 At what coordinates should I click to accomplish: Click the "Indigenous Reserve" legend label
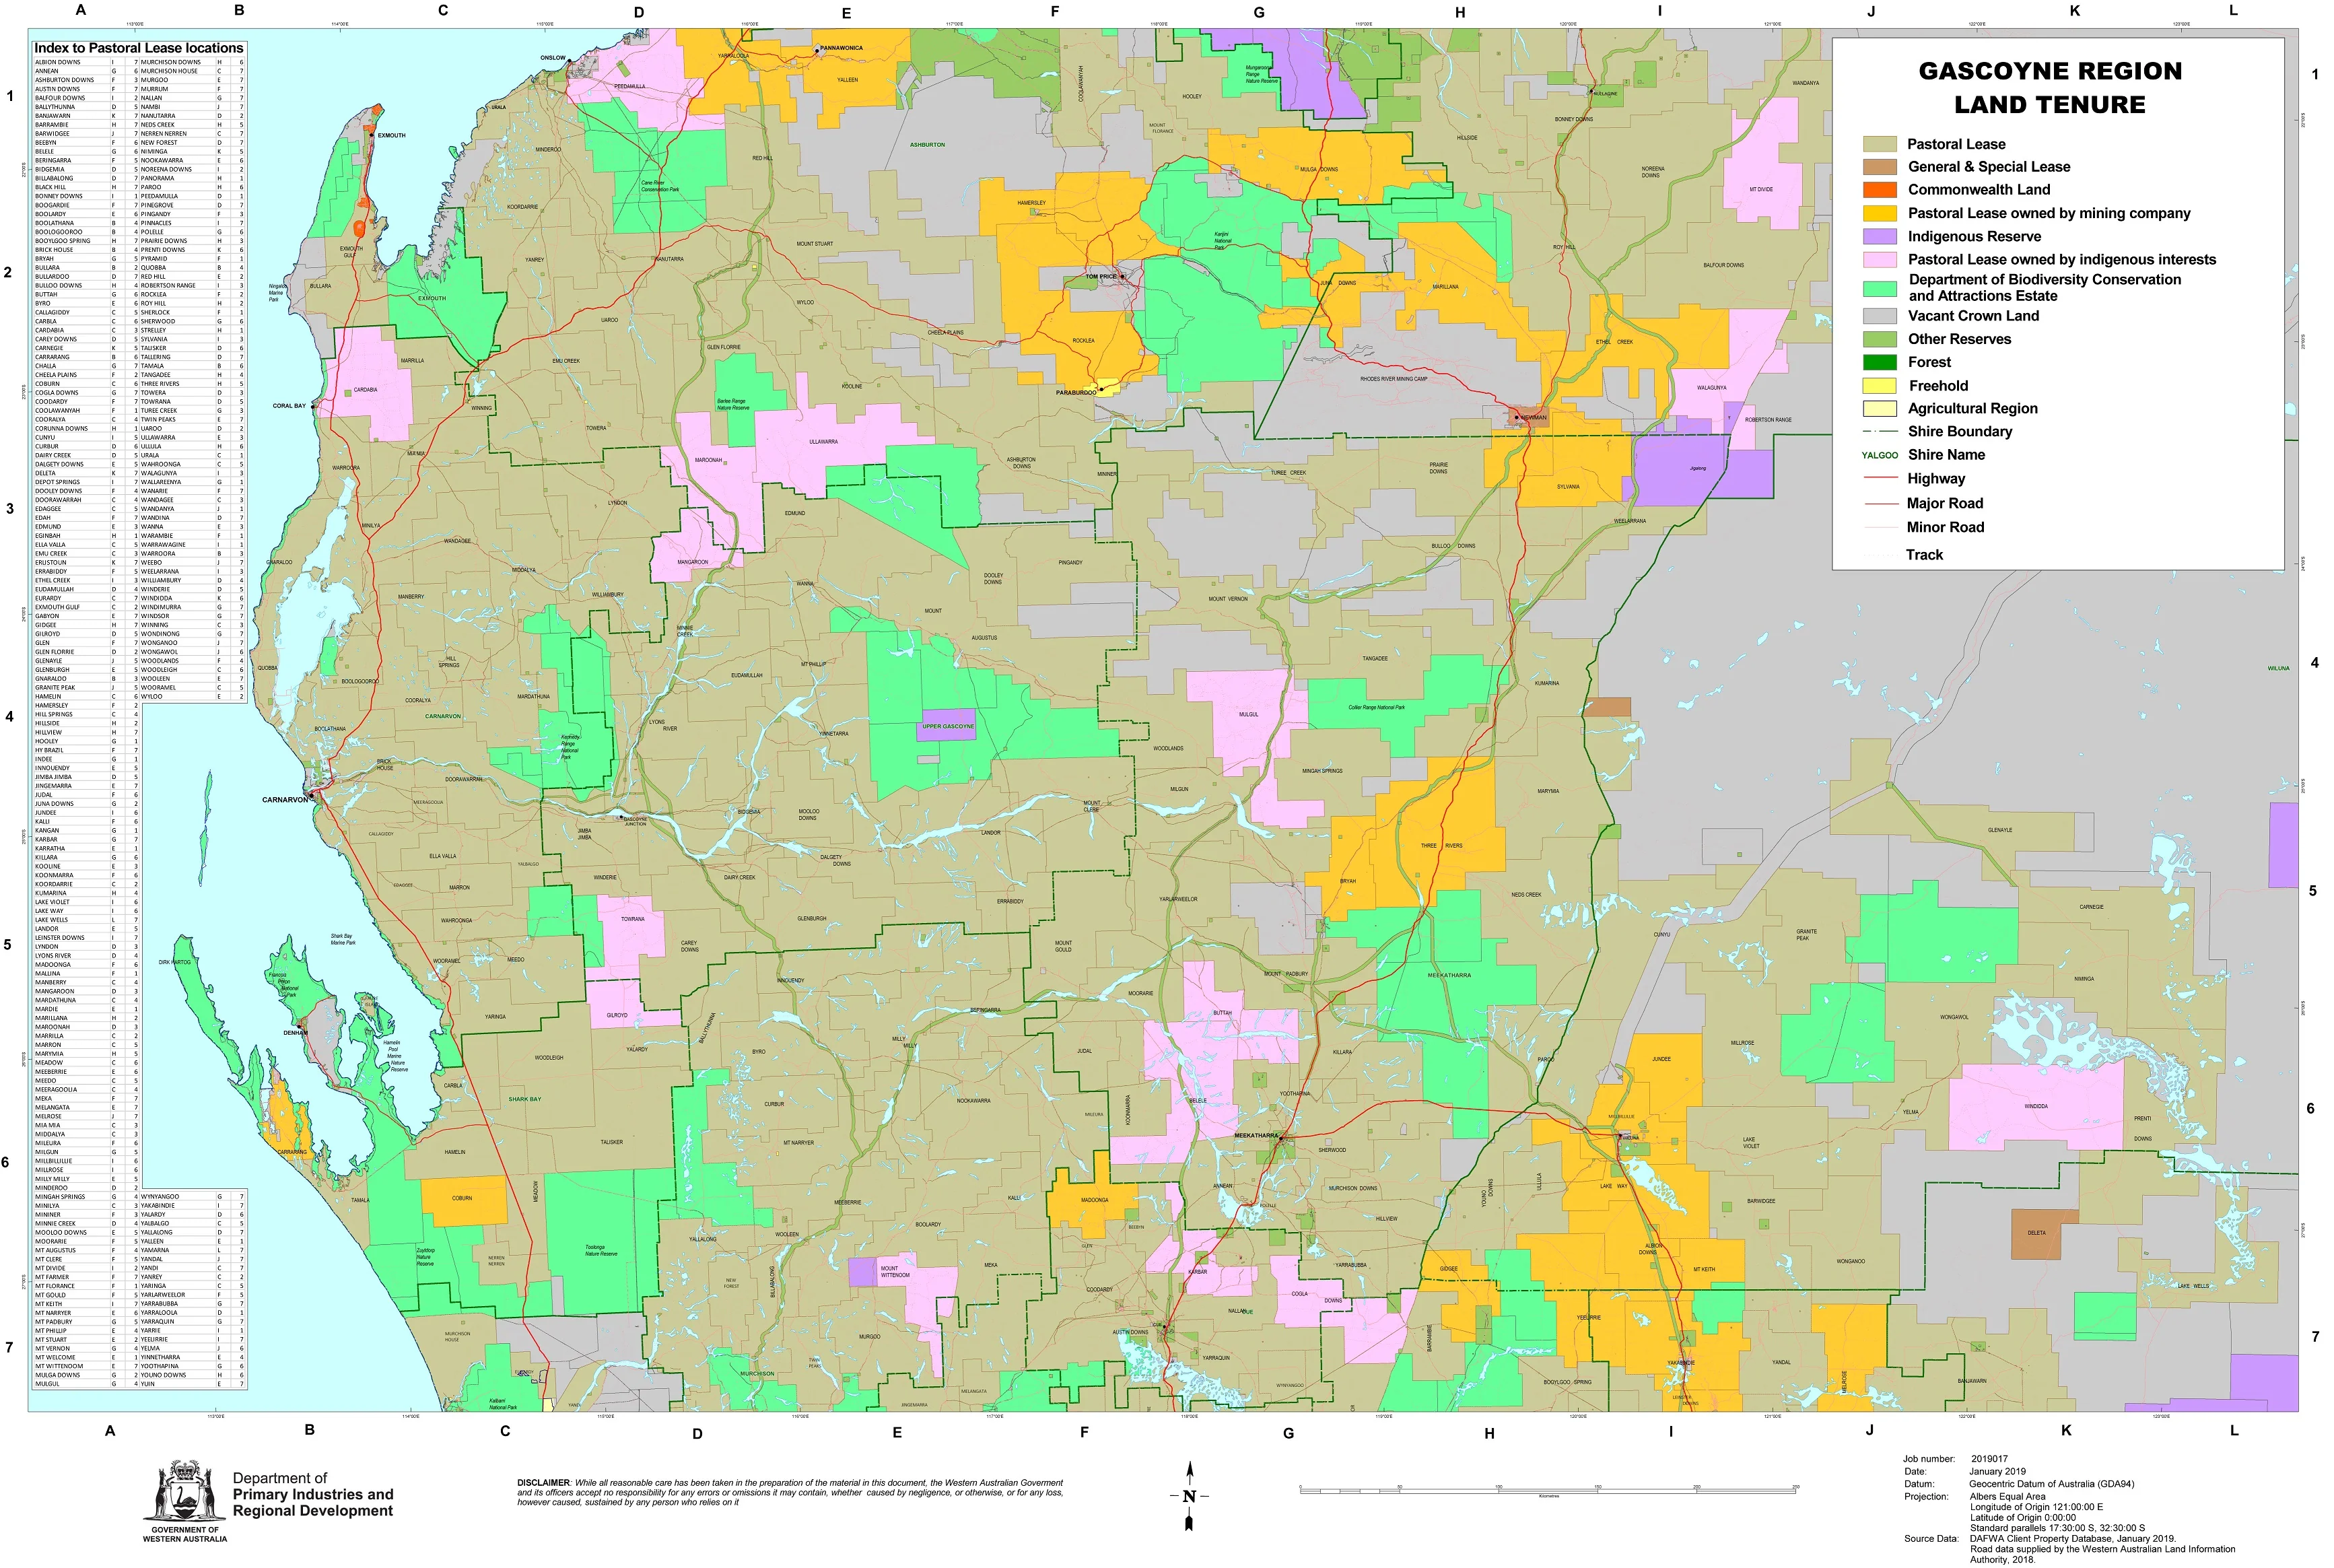click(1974, 237)
